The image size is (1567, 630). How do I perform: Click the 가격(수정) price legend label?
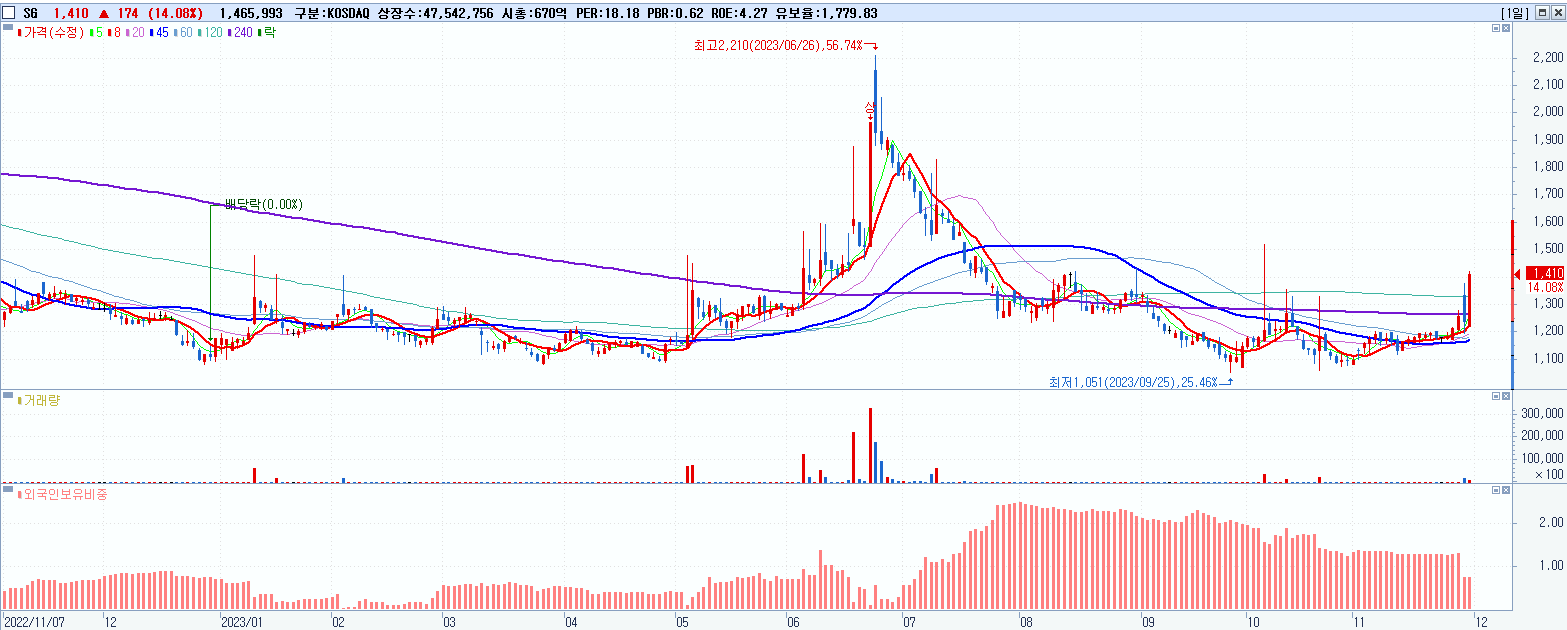click(x=49, y=32)
